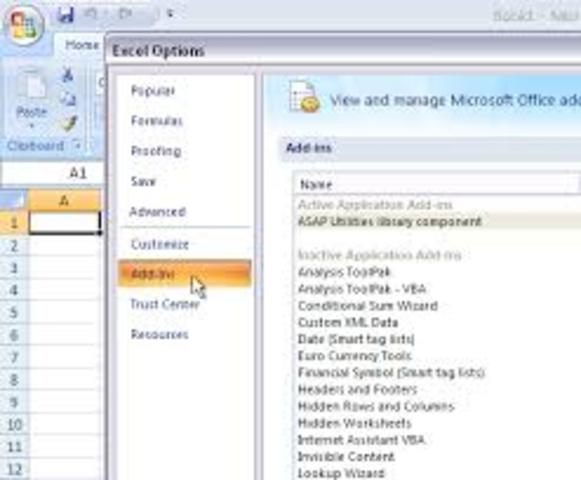The image size is (581, 480).
Task: Select row 5 header
Action: [x=14, y=312]
